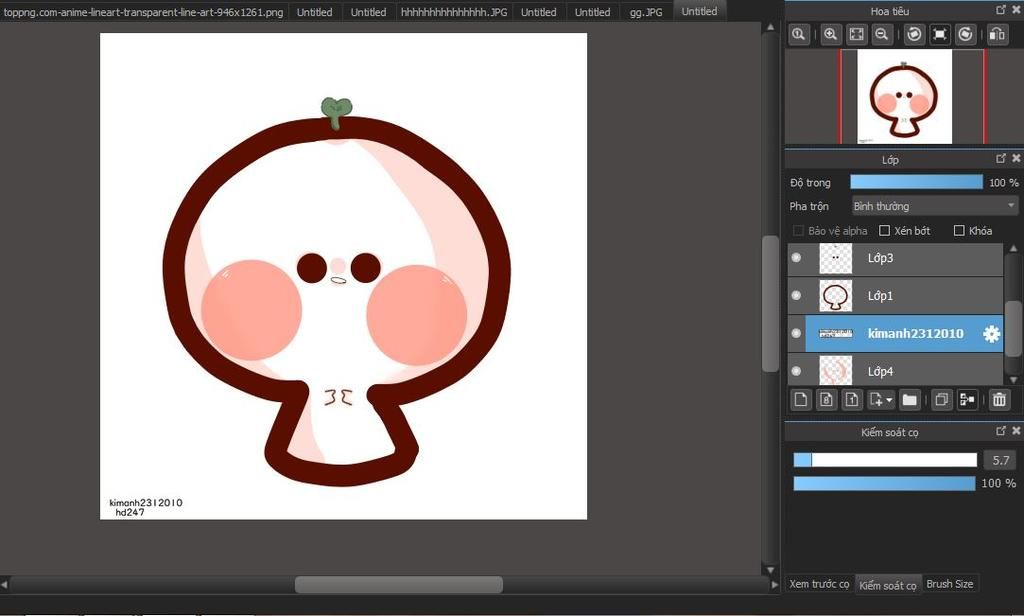The width and height of the screenshot is (1024, 616).
Task: Create a new color layer
Action: coord(801,399)
